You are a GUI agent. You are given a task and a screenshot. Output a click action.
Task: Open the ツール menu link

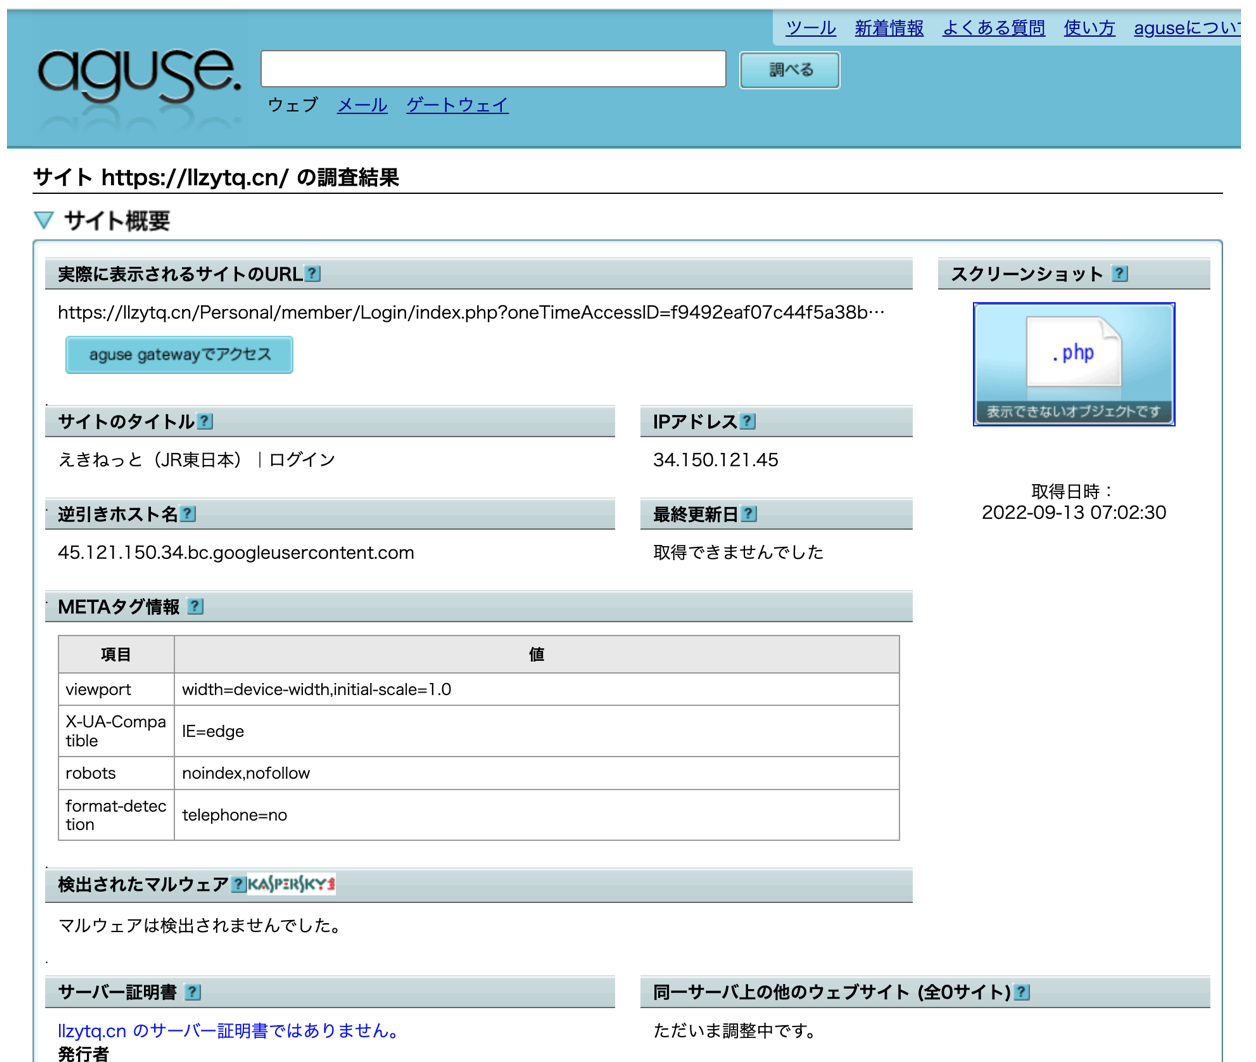pyautogui.click(x=811, y=28)
